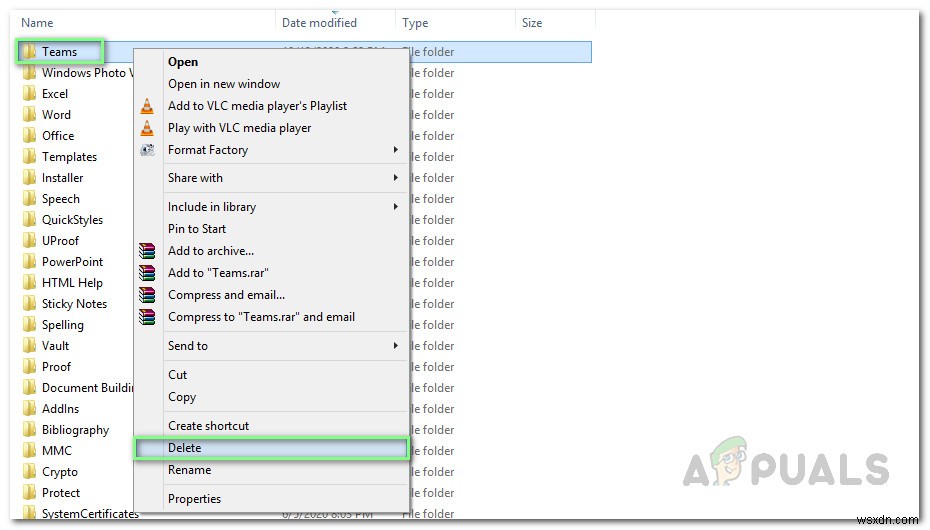Click WinRAR icon next to Compress and email...
This screenshot has height=530, width=930.
[x=147, y=295]
